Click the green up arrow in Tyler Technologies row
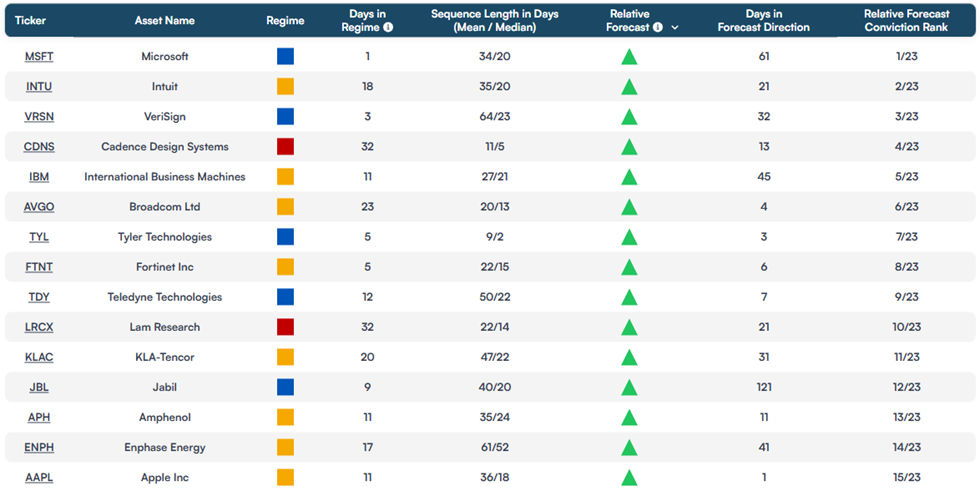The width and height of the screenshot is (980, 492). pos(629,237)
